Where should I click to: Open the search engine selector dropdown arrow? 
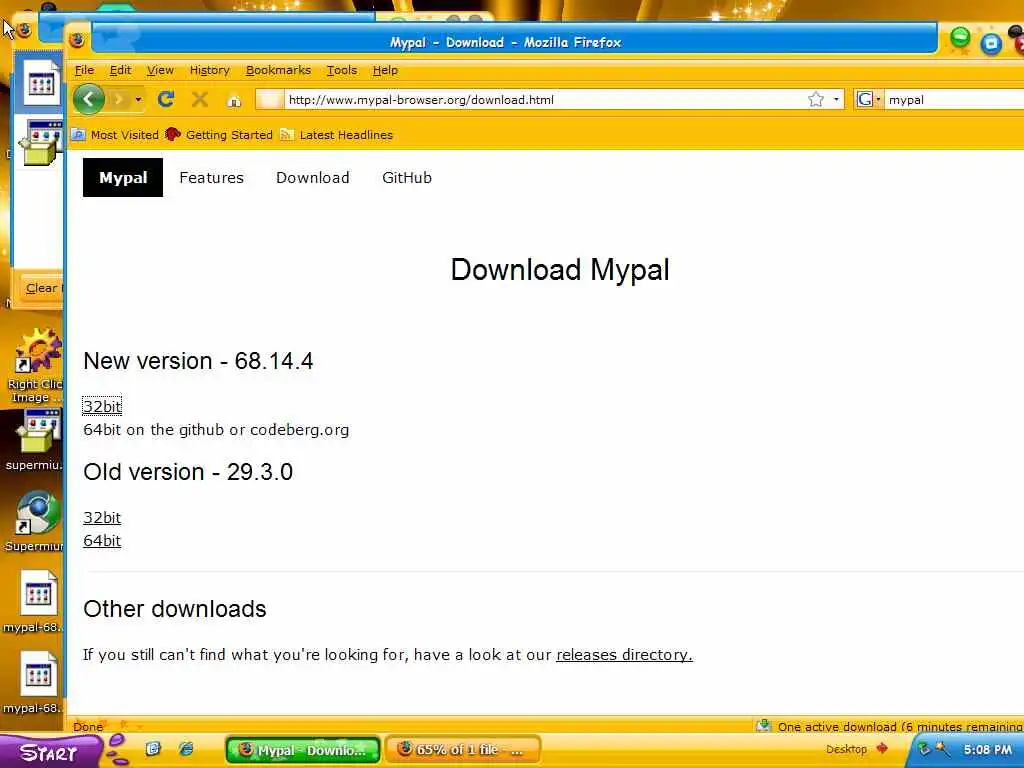pyautogui.click(x=878, y=99)
